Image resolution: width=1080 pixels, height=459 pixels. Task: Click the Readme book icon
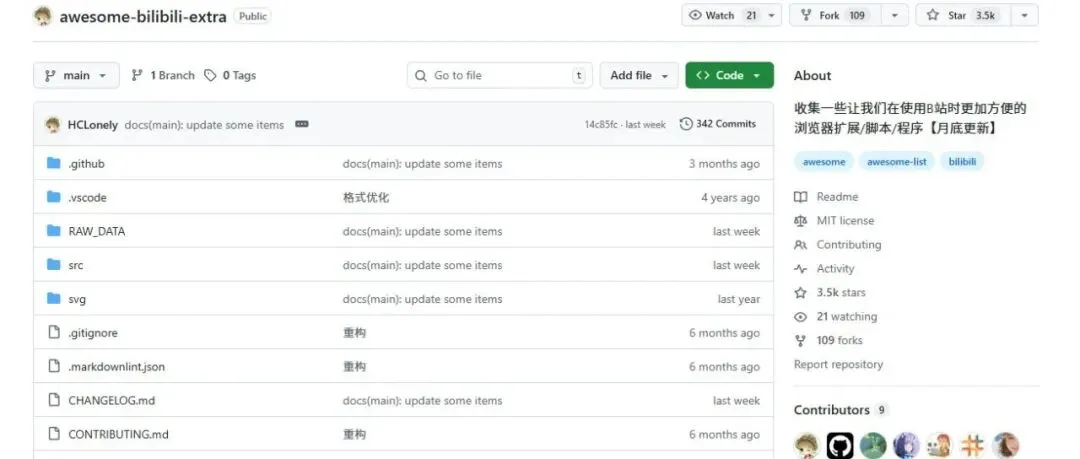point(800,197)
